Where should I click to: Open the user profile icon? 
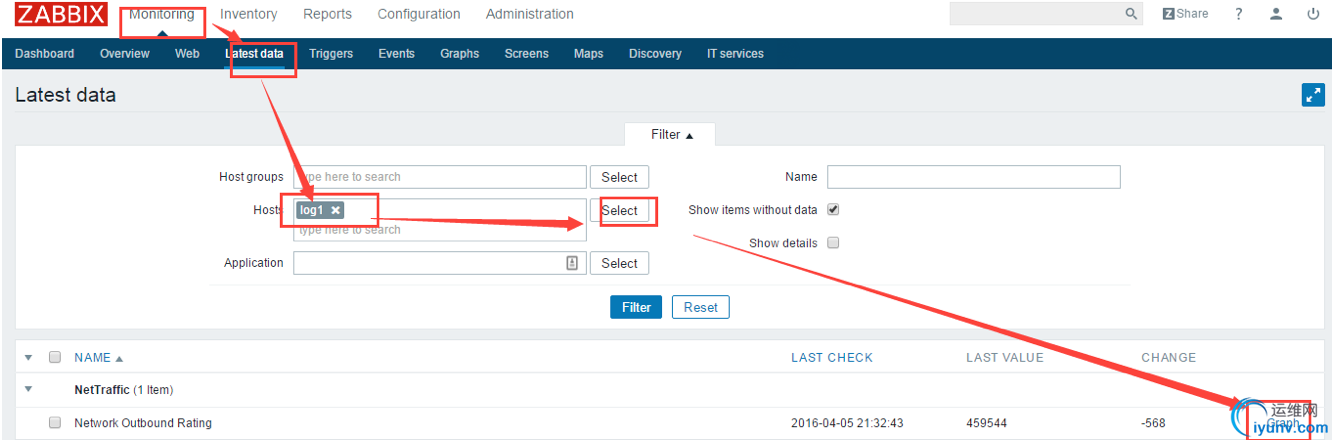(1276, 14)
